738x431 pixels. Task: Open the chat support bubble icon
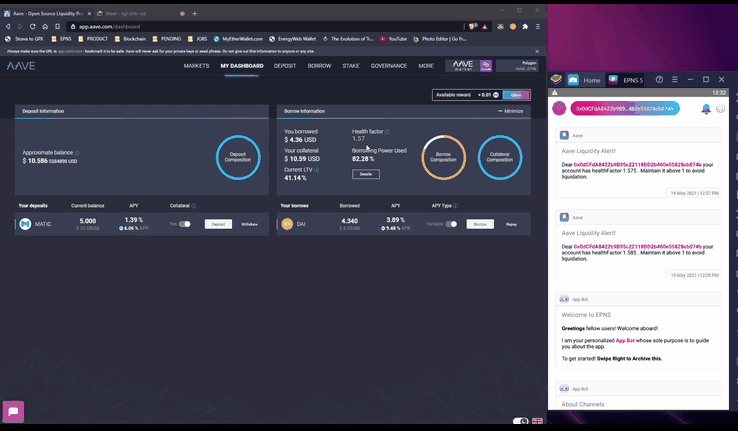13,411
